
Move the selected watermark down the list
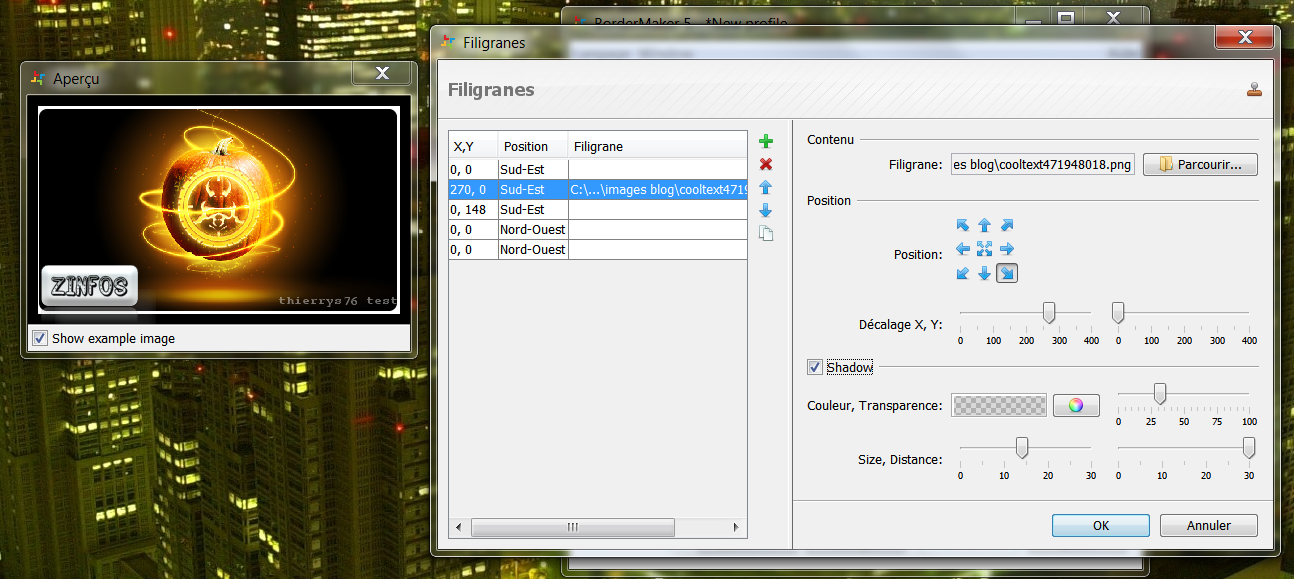[764, 210]
